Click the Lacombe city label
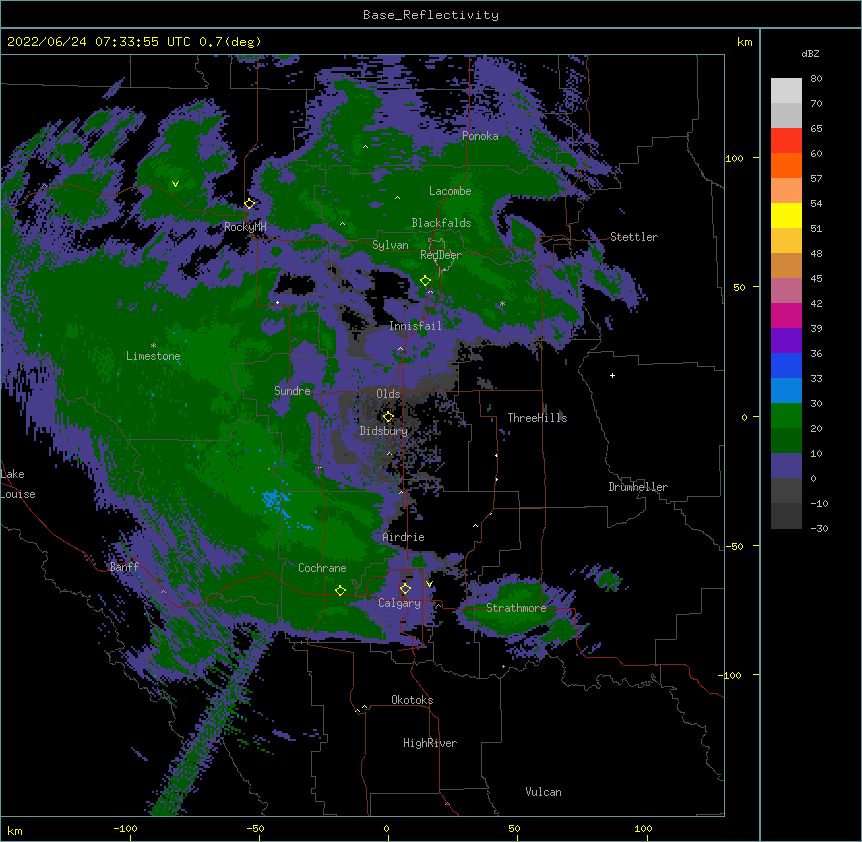862x842 pixels. [450, 191]
